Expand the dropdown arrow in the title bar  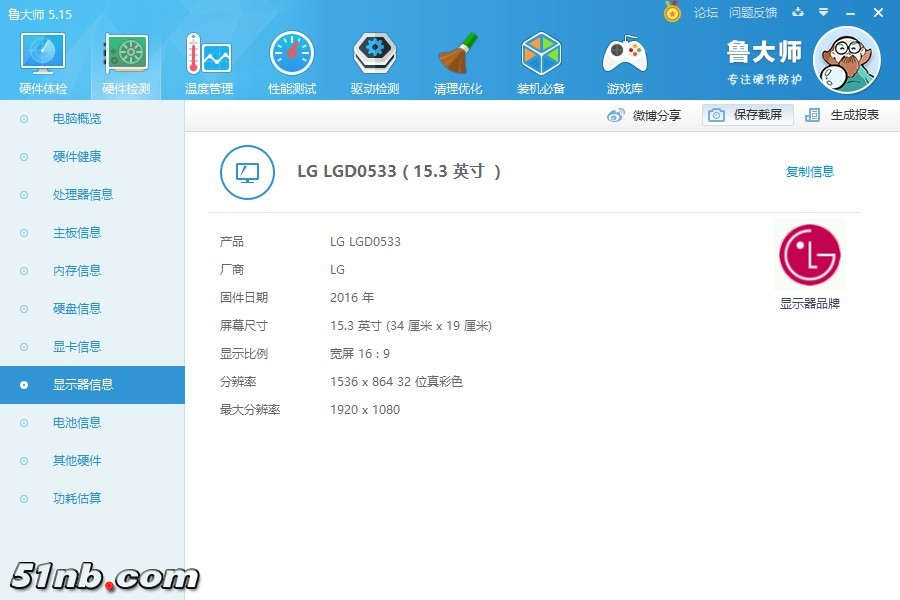(822, 13)
